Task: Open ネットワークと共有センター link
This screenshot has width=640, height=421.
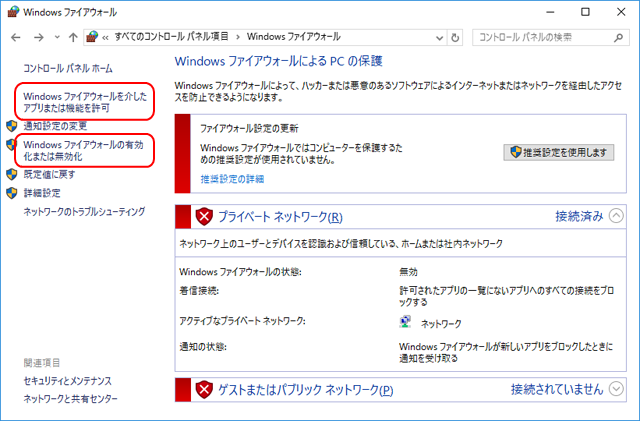Action: (70, 399)
